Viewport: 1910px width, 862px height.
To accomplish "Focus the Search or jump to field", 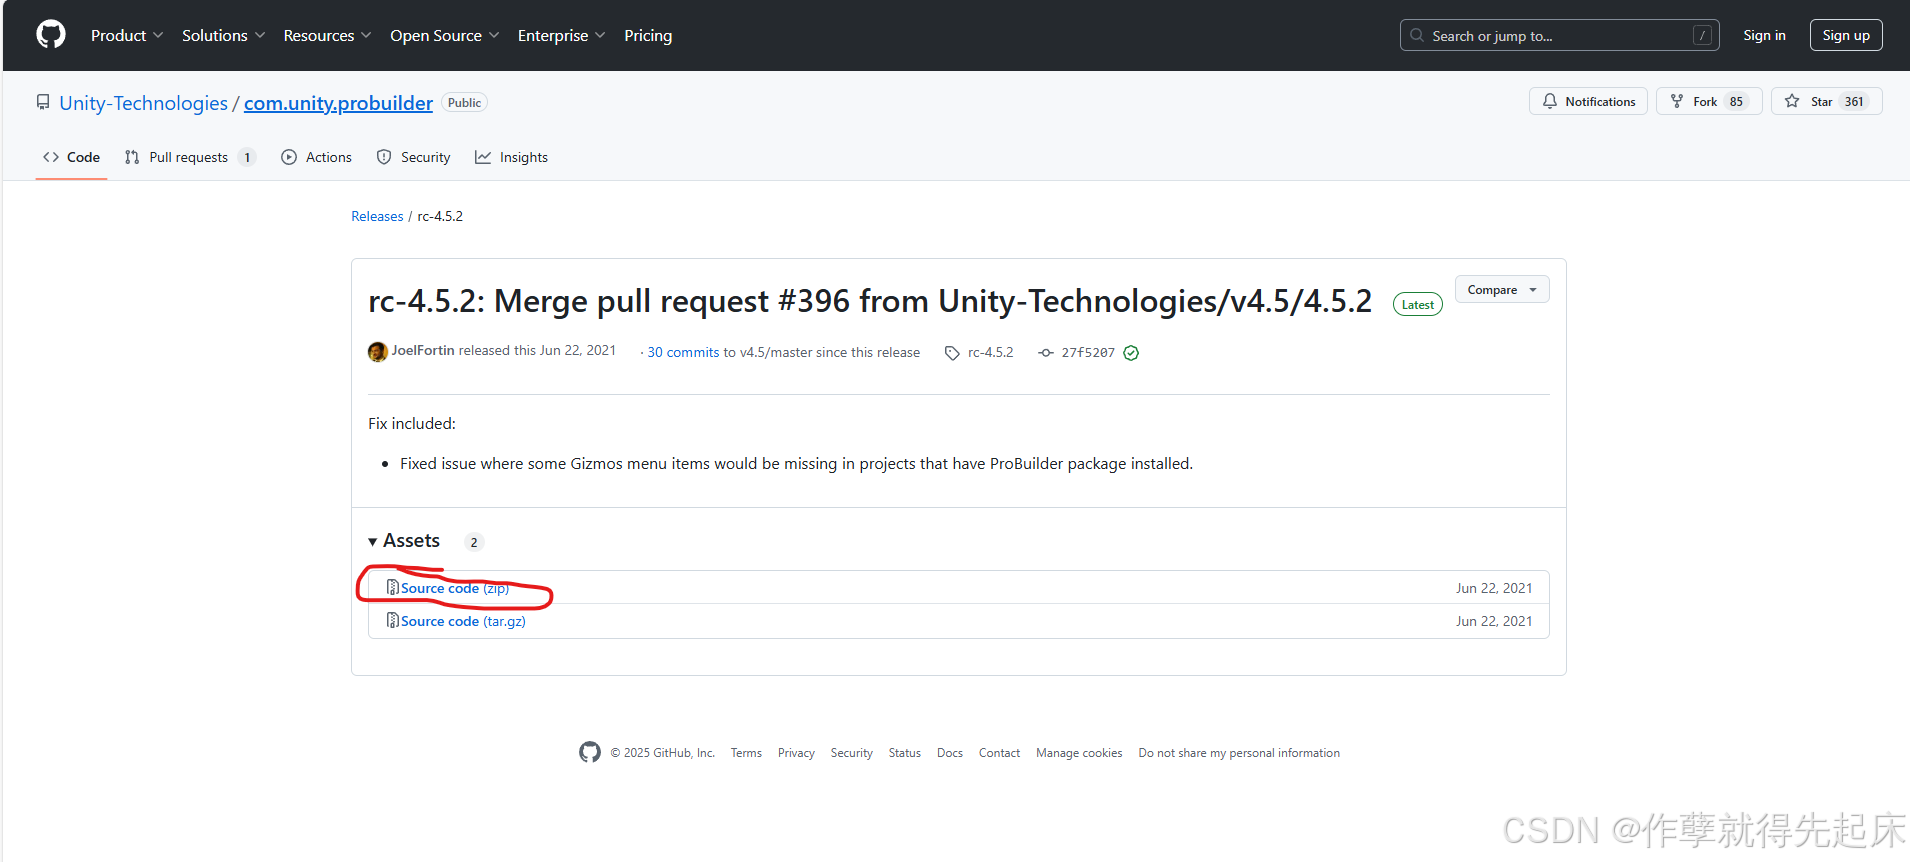I will pos(1559,35).
